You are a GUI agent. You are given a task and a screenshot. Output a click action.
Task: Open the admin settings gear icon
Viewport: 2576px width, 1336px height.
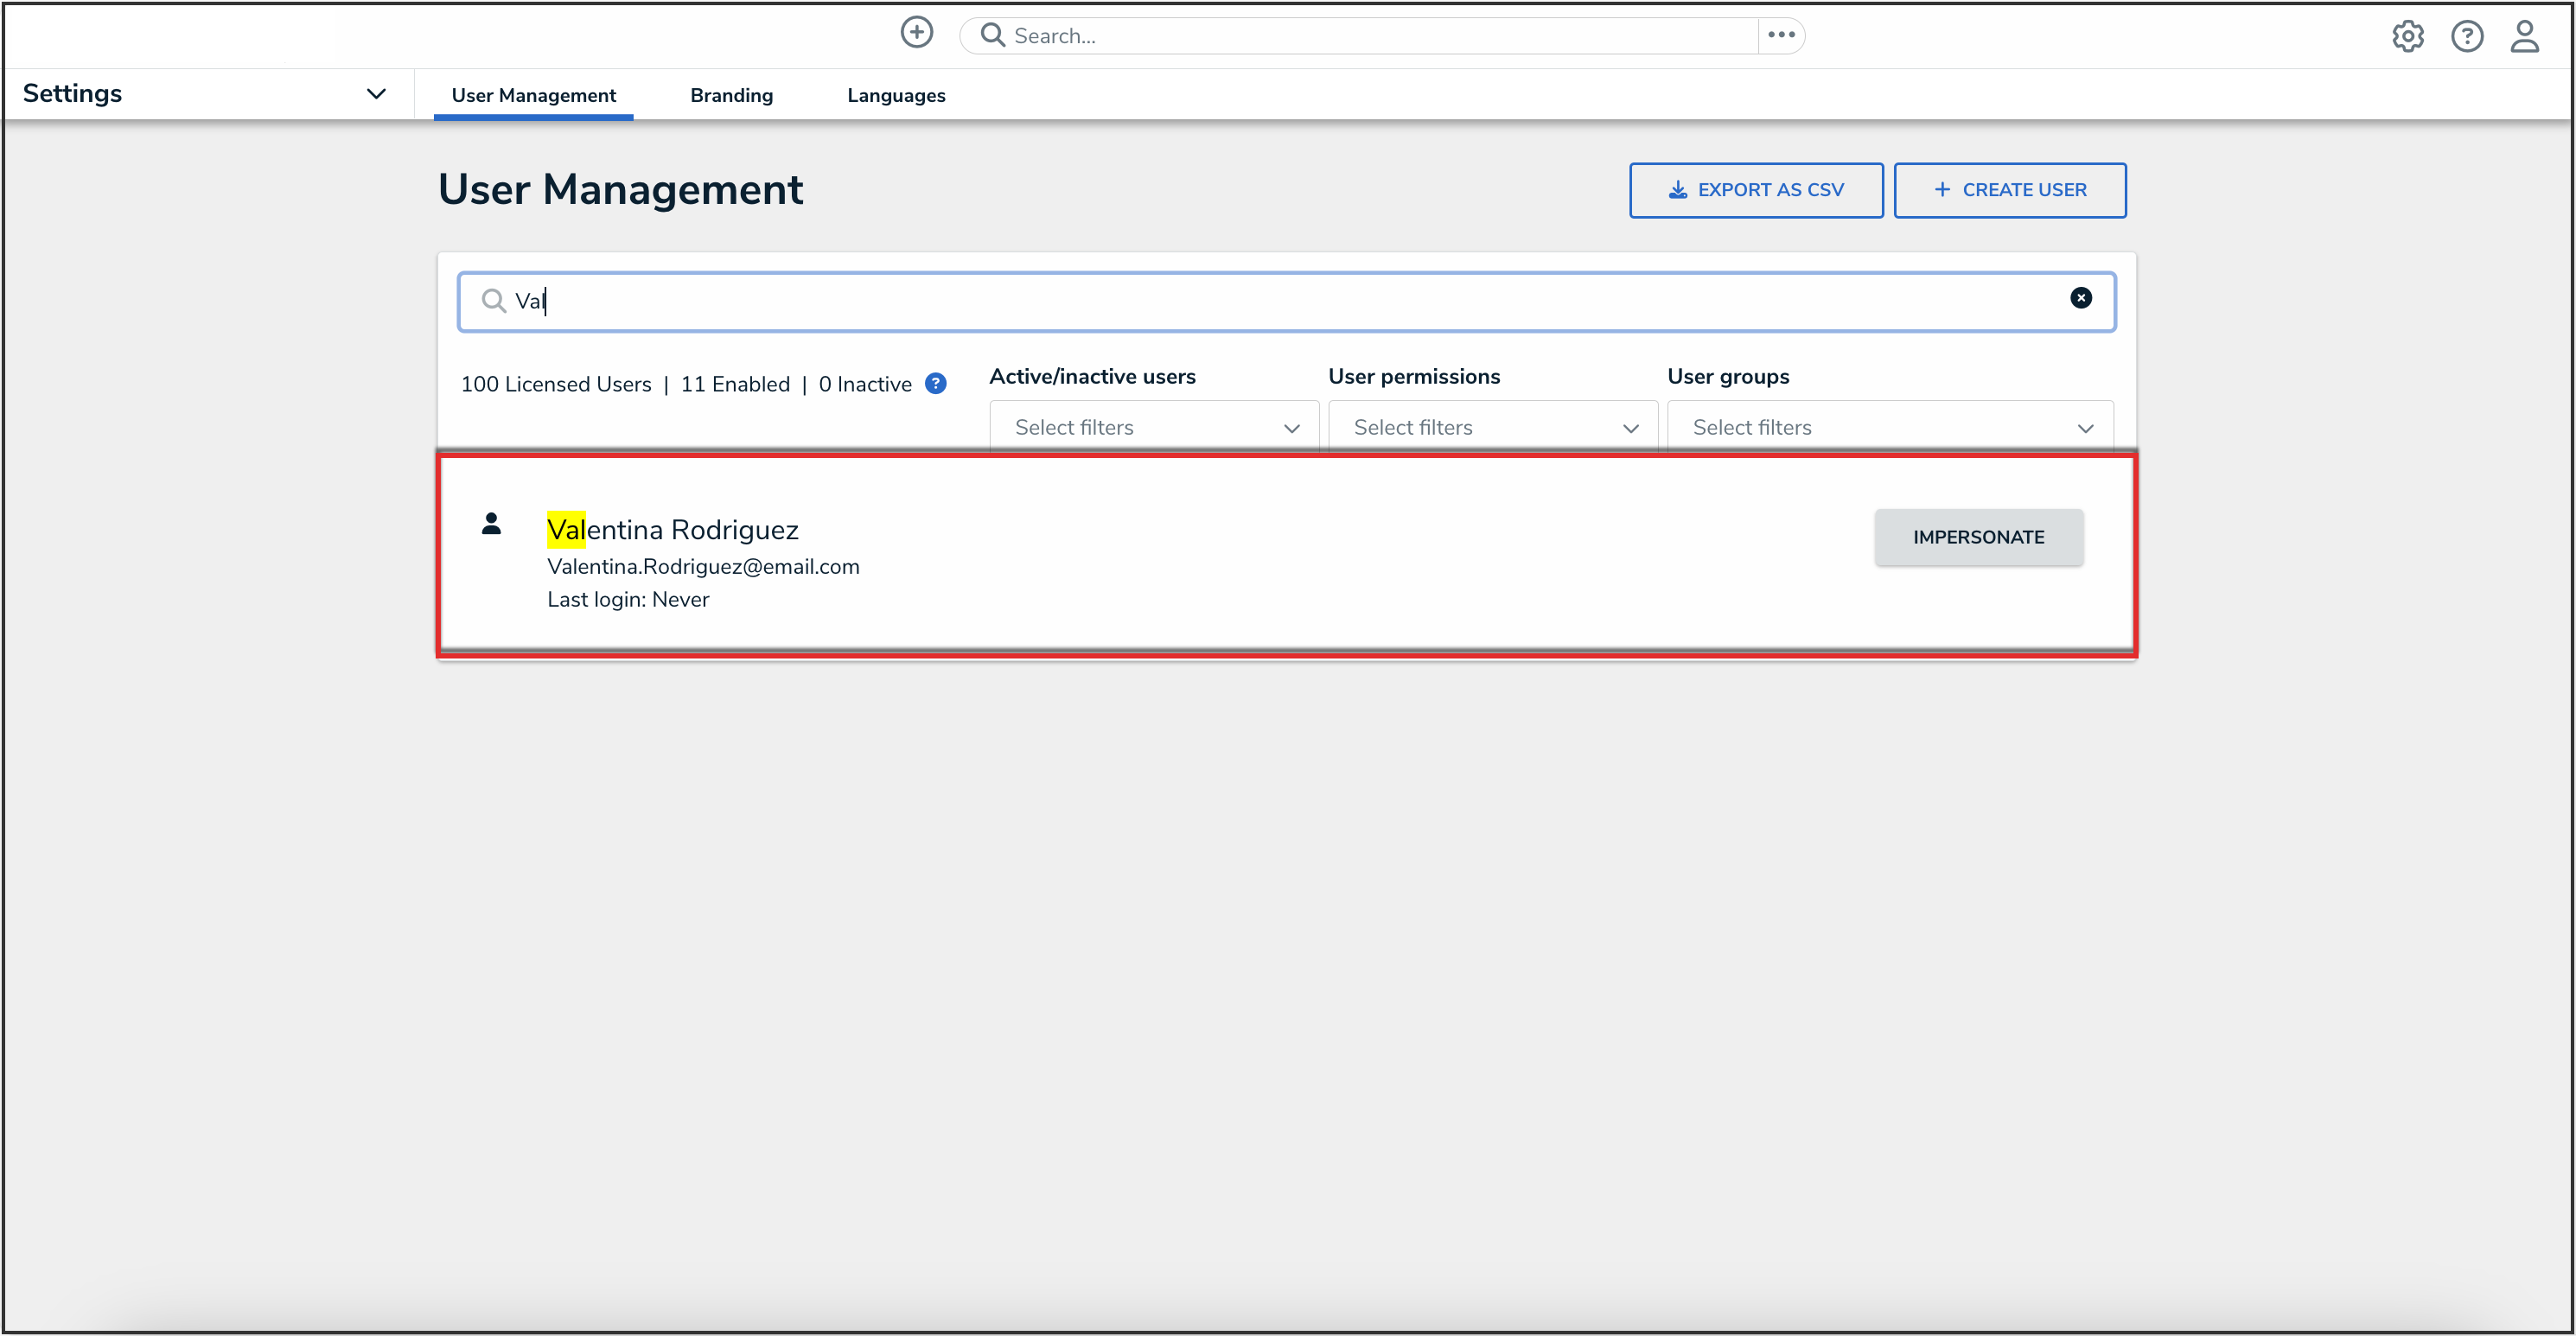tap(2407, 37)
